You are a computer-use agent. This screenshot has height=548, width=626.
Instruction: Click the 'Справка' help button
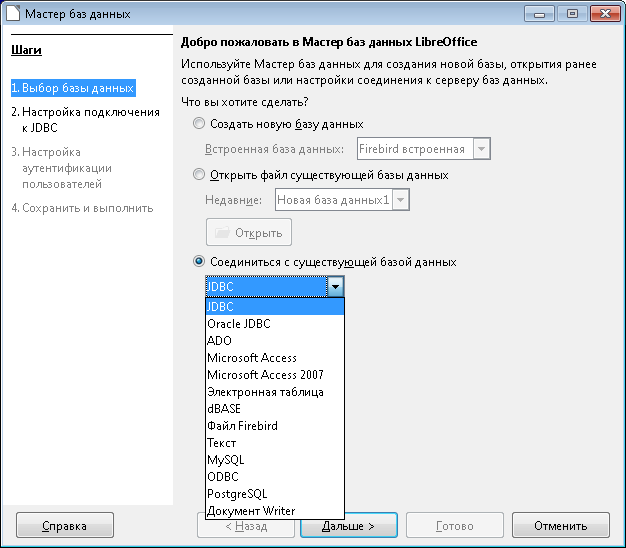(x=65, y=526)
